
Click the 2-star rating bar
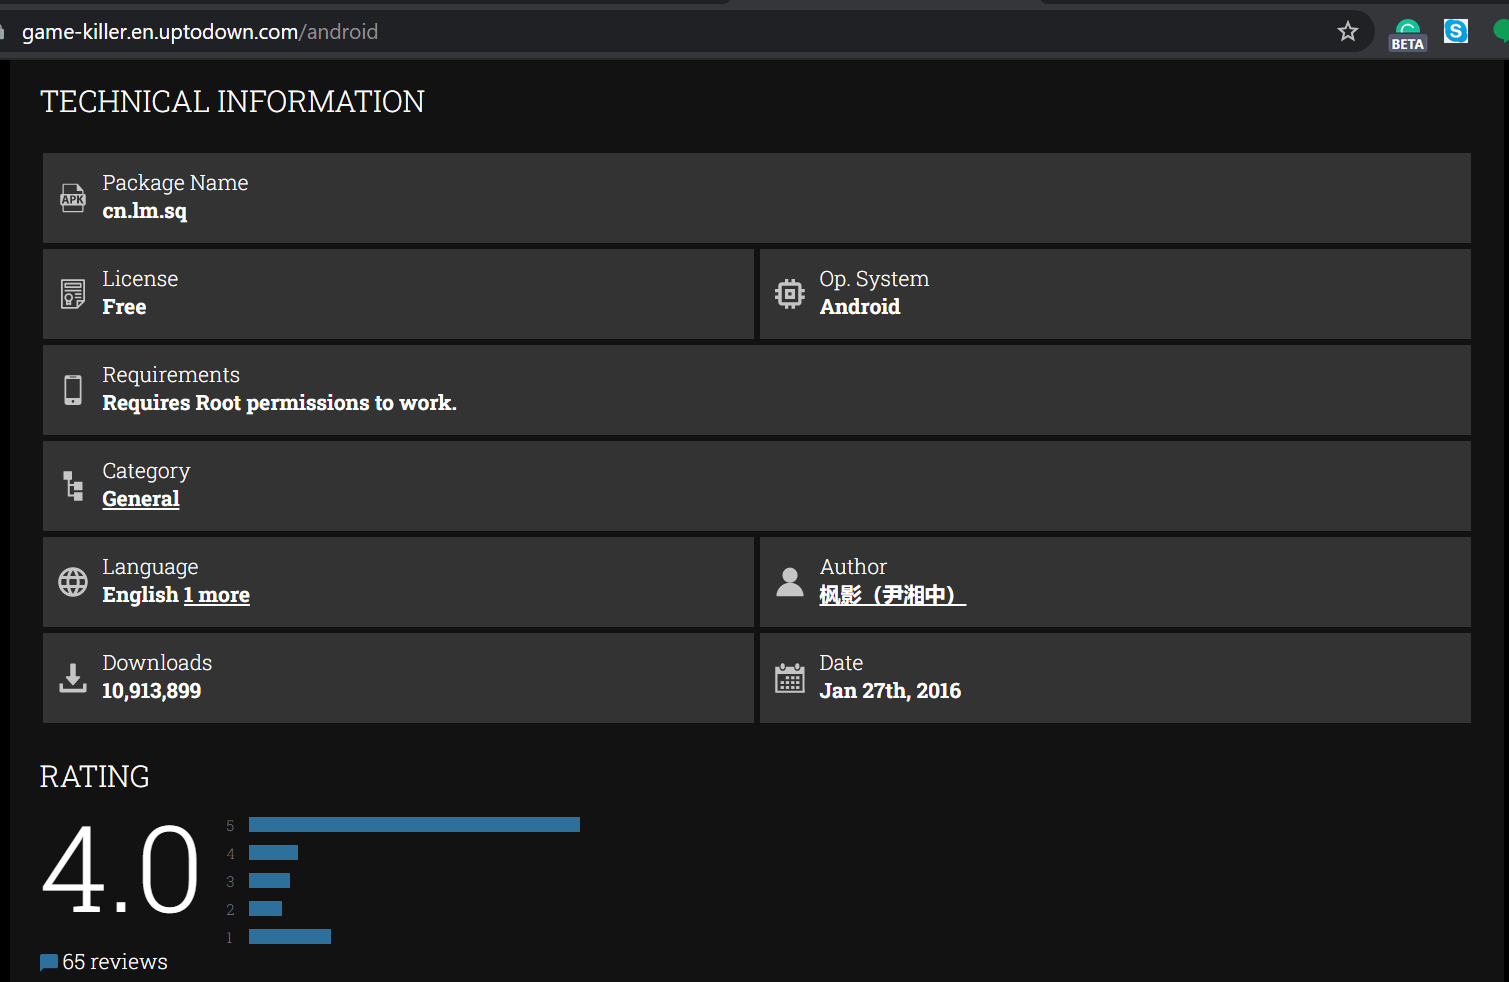(x=265, y=909)
